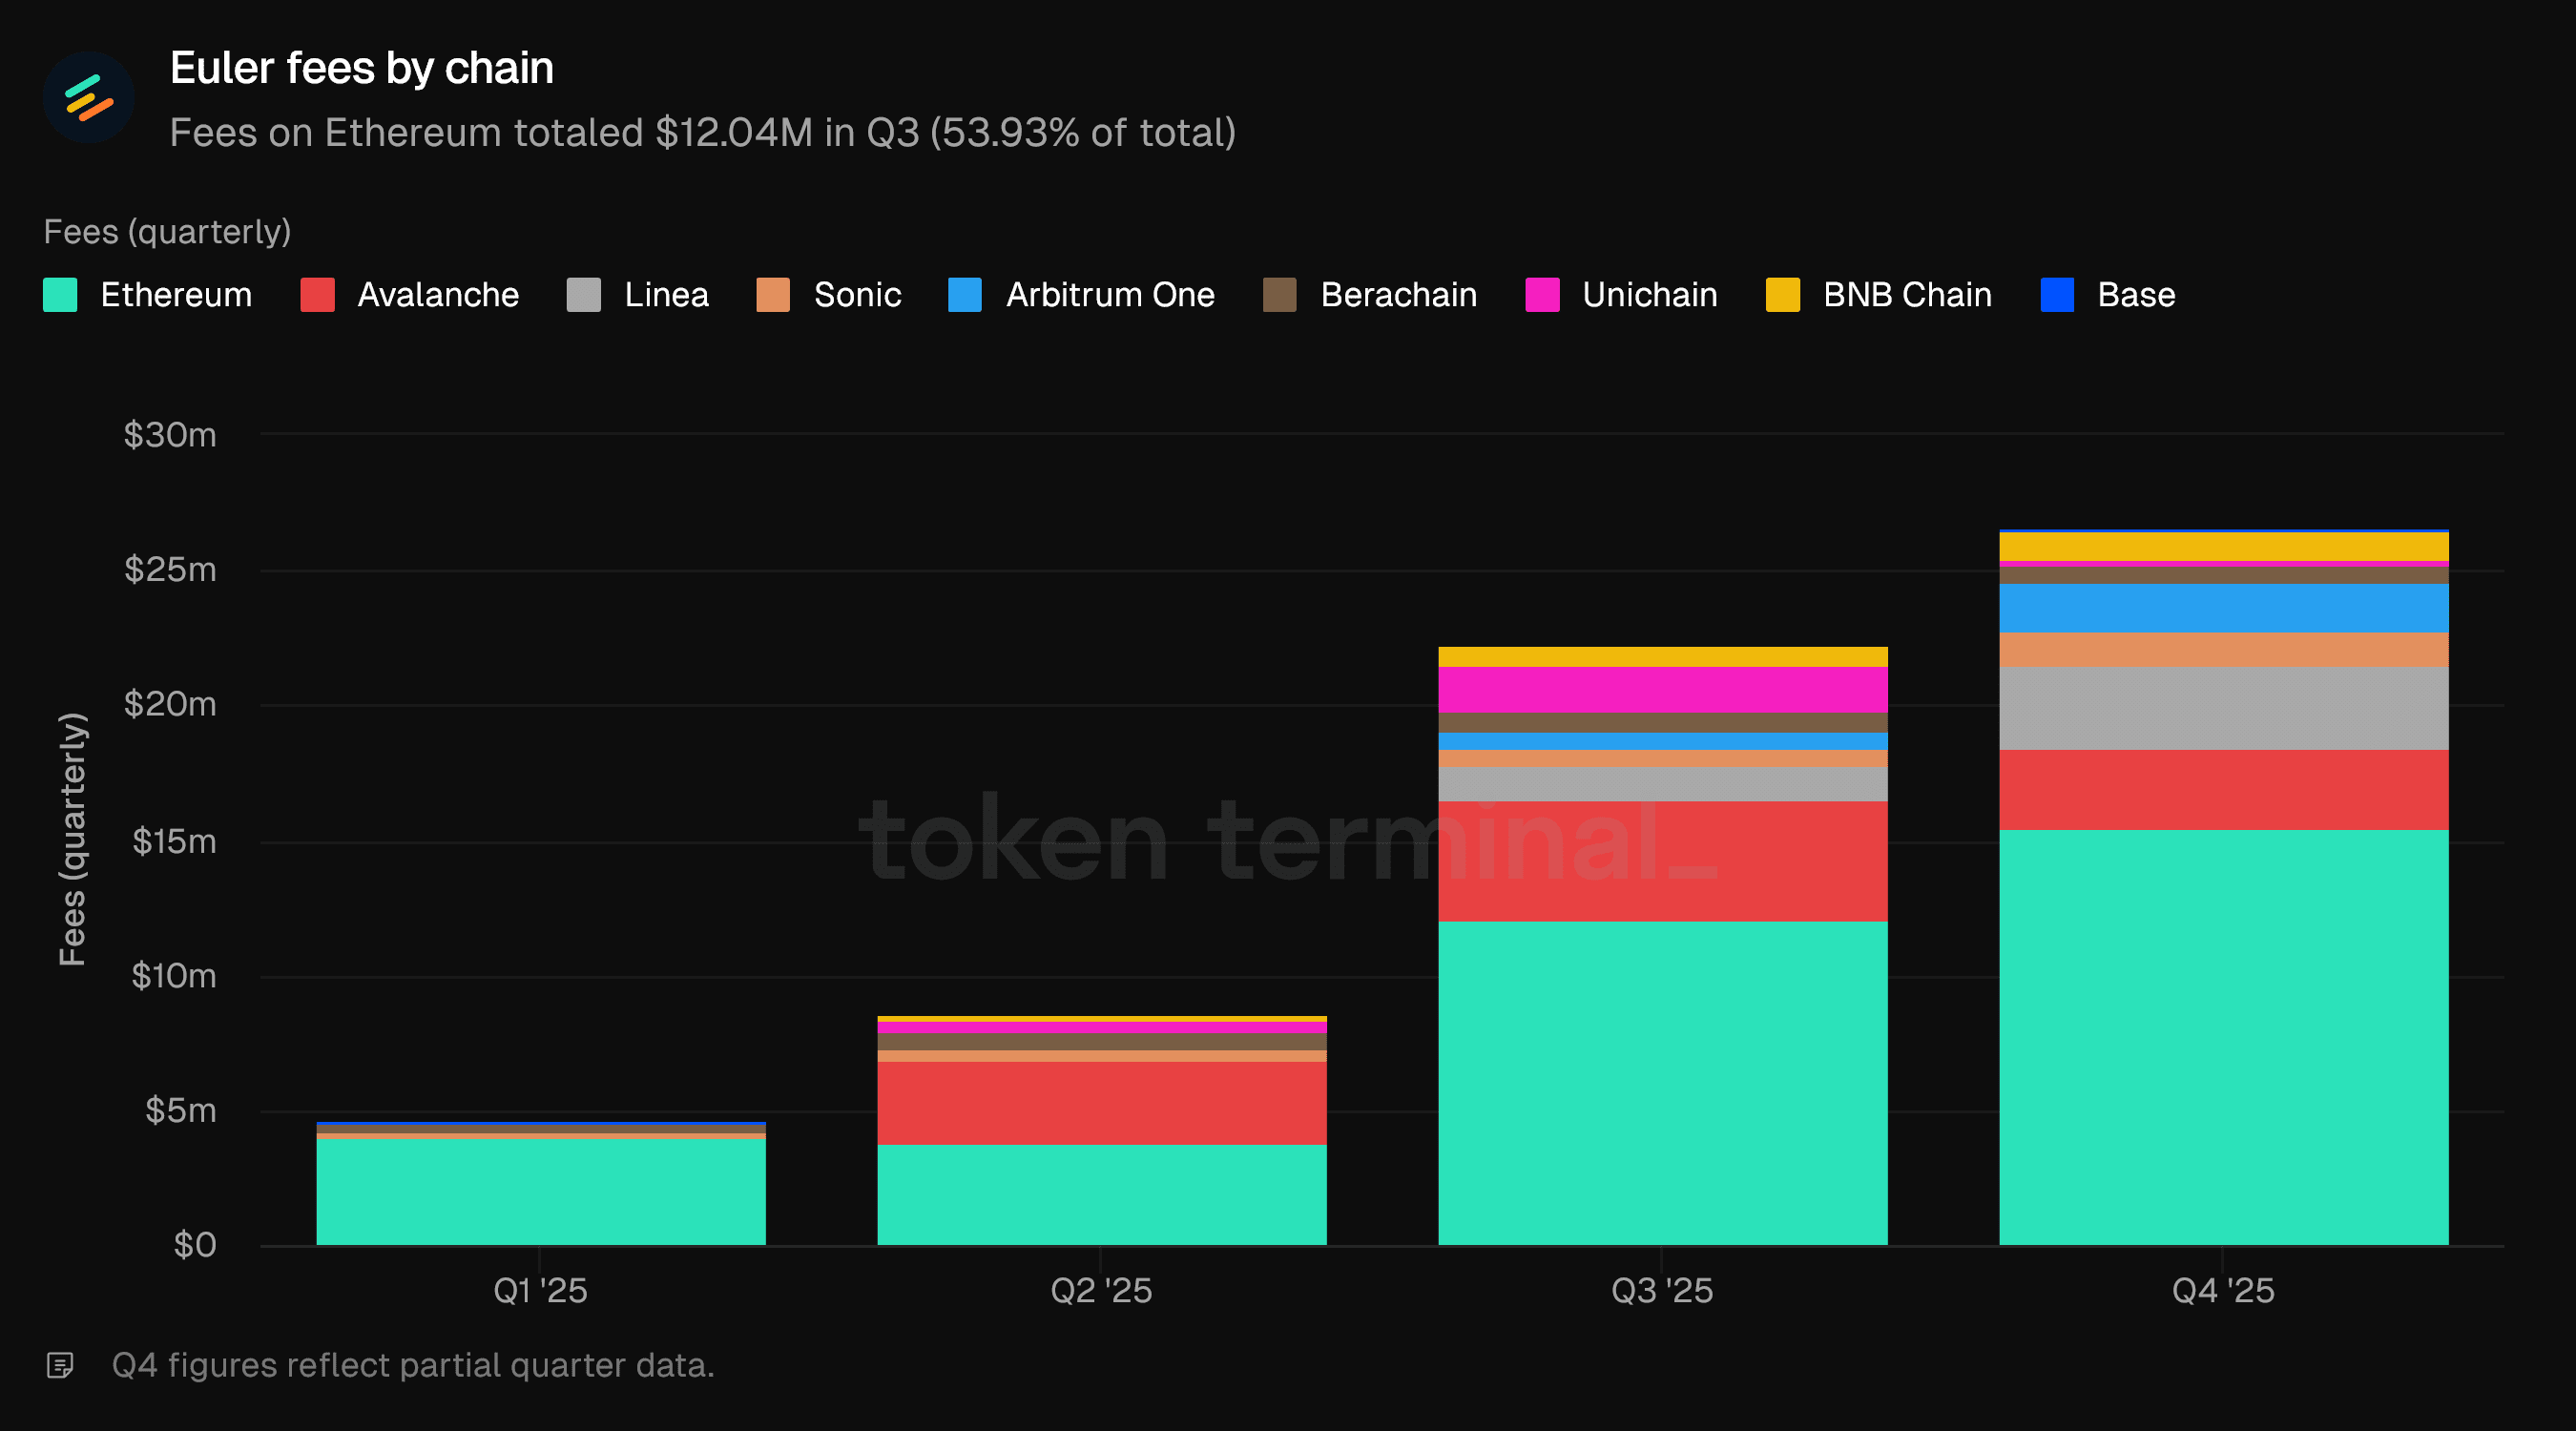The height and width of the screenshot is (1431, 2576).
Task: Click the Berachain brown legend square
Action: [1279, 295]
